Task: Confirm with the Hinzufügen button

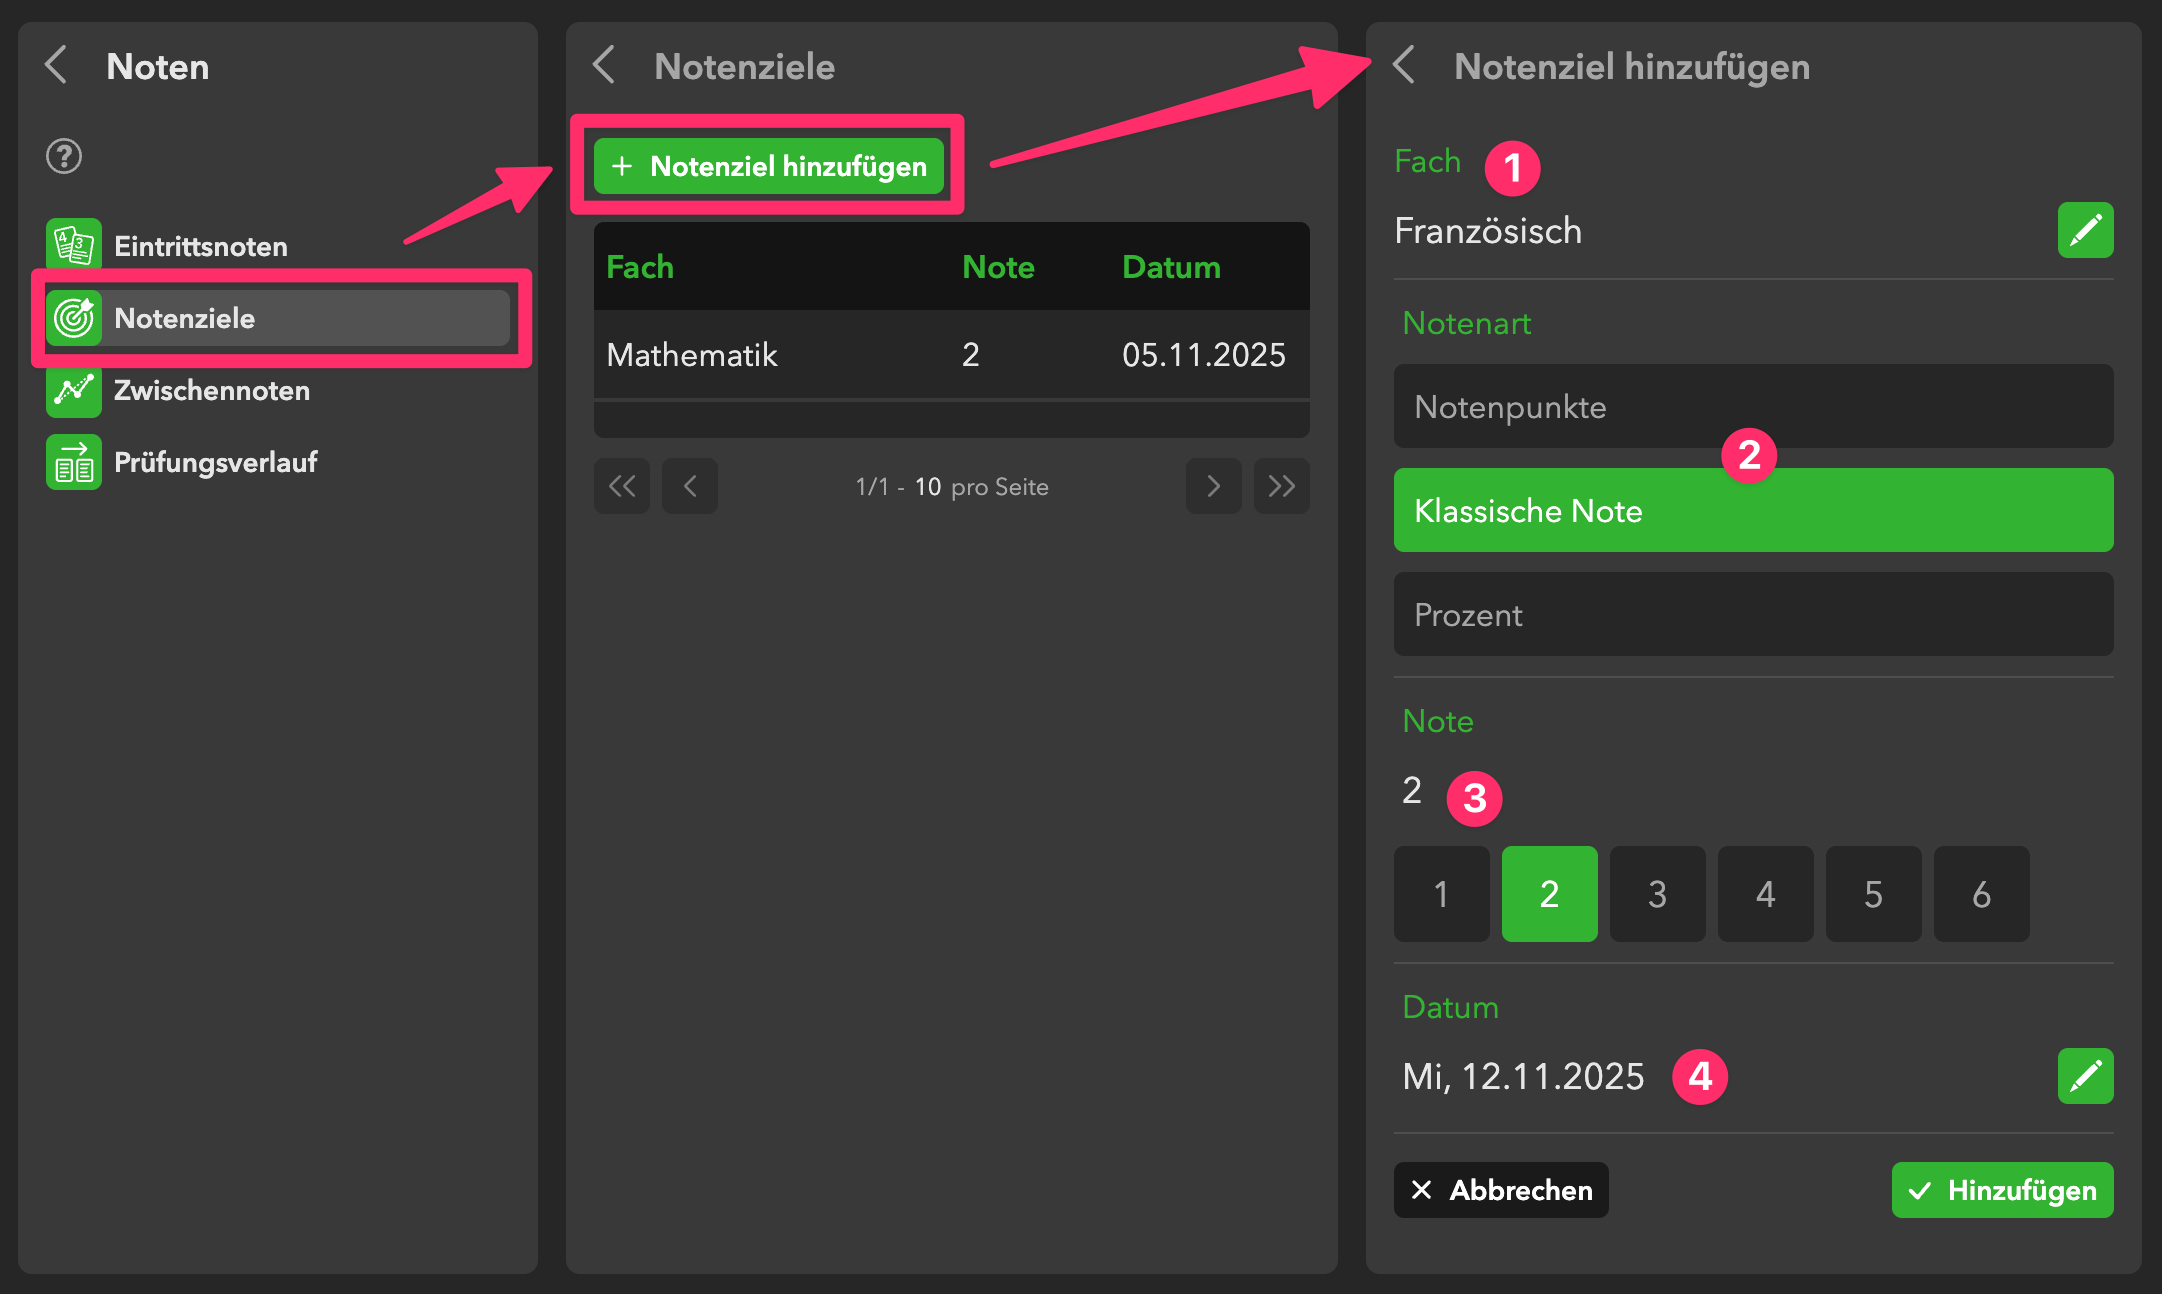Action: click(2002, 1190)
